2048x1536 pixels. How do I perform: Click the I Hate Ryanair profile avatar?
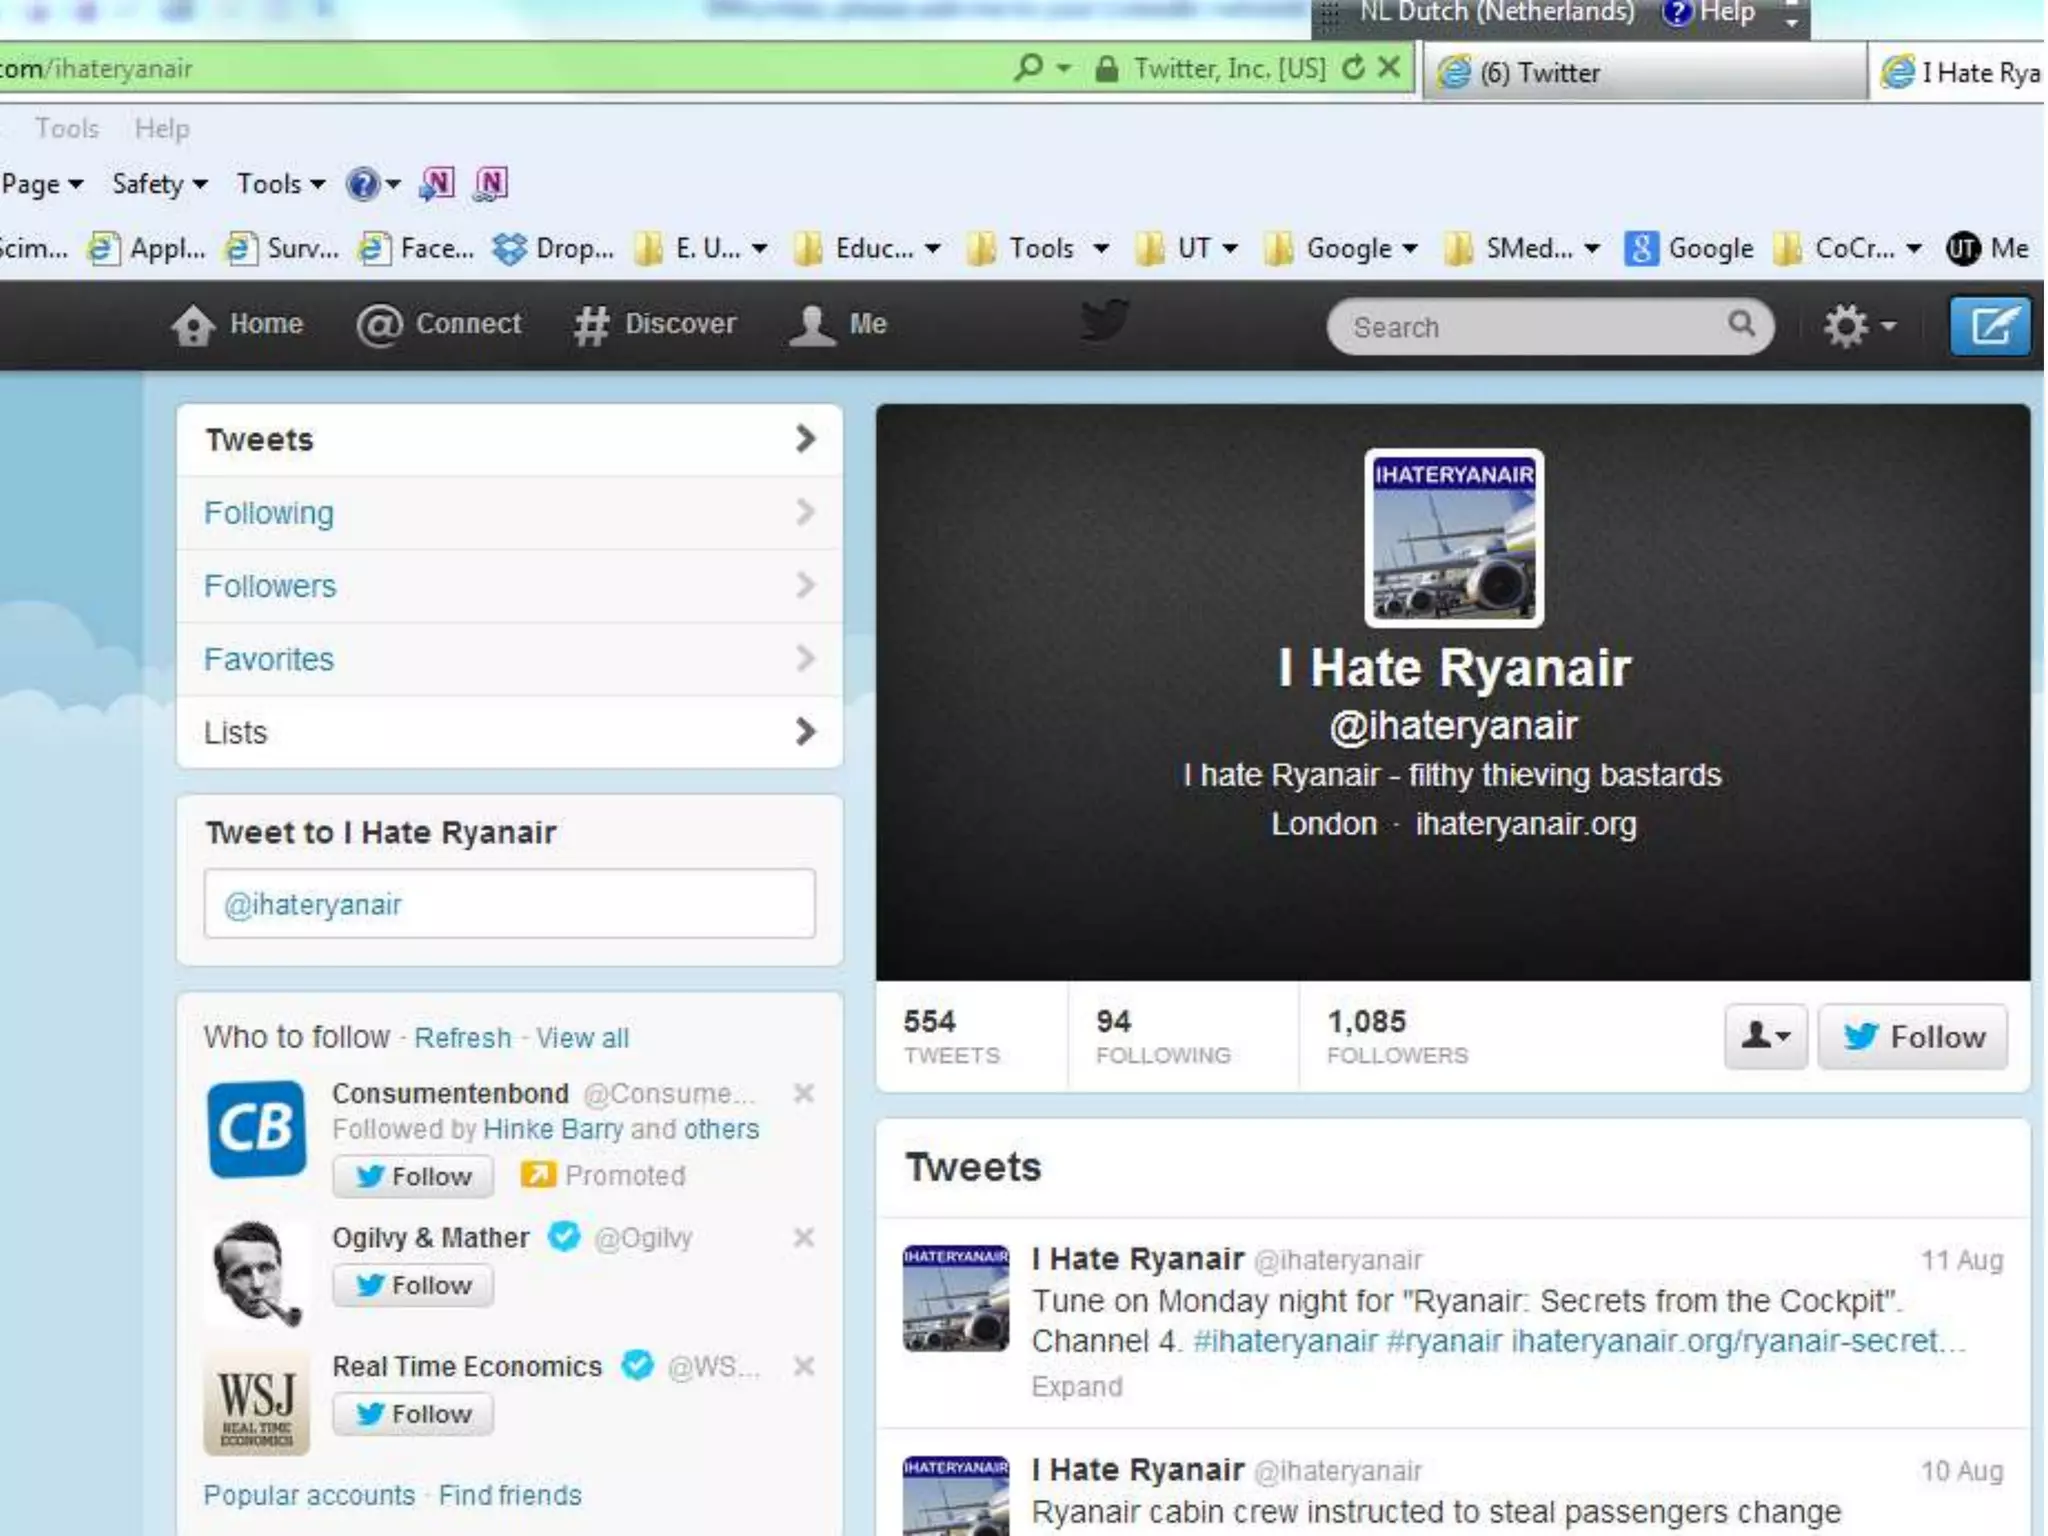(x=1453, y=538)
